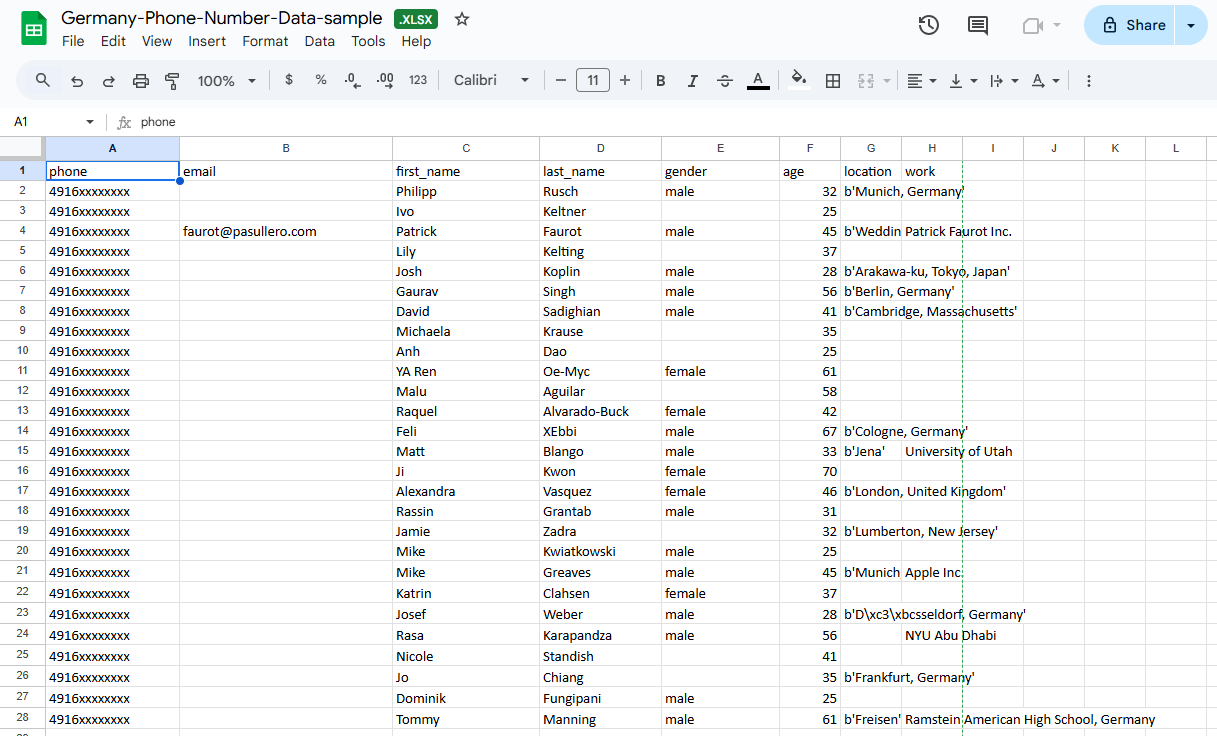
Task: Click the Share button
Action: point(1130,25)
